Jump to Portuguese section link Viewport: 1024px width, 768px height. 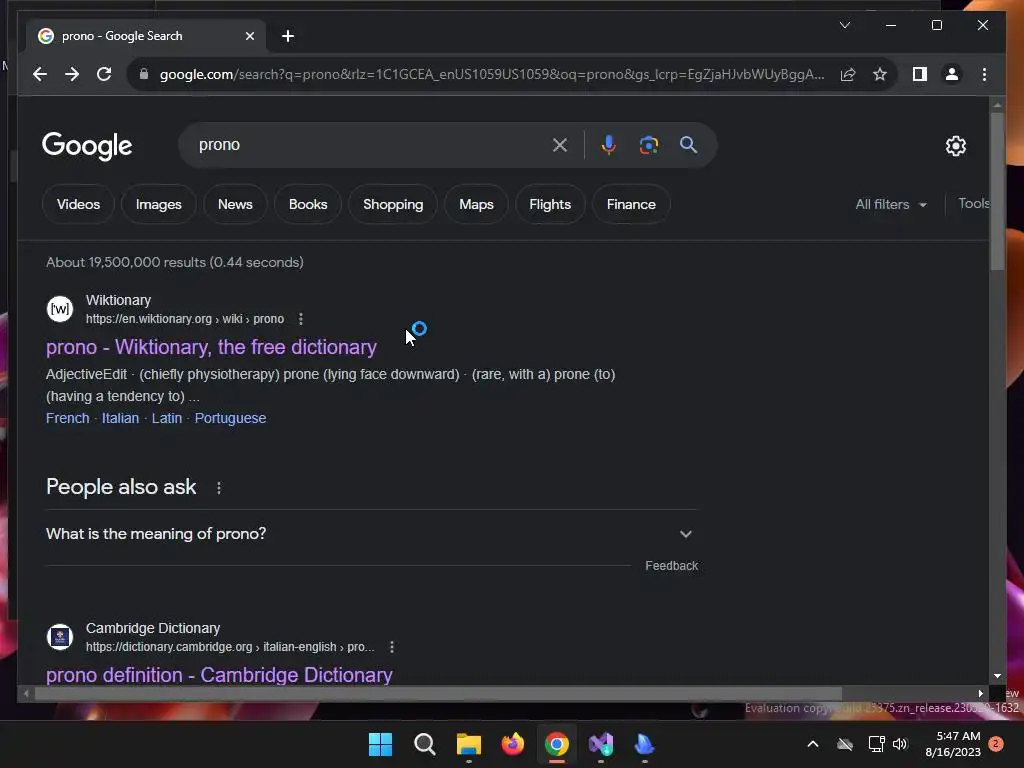click(x=230, y=418)
